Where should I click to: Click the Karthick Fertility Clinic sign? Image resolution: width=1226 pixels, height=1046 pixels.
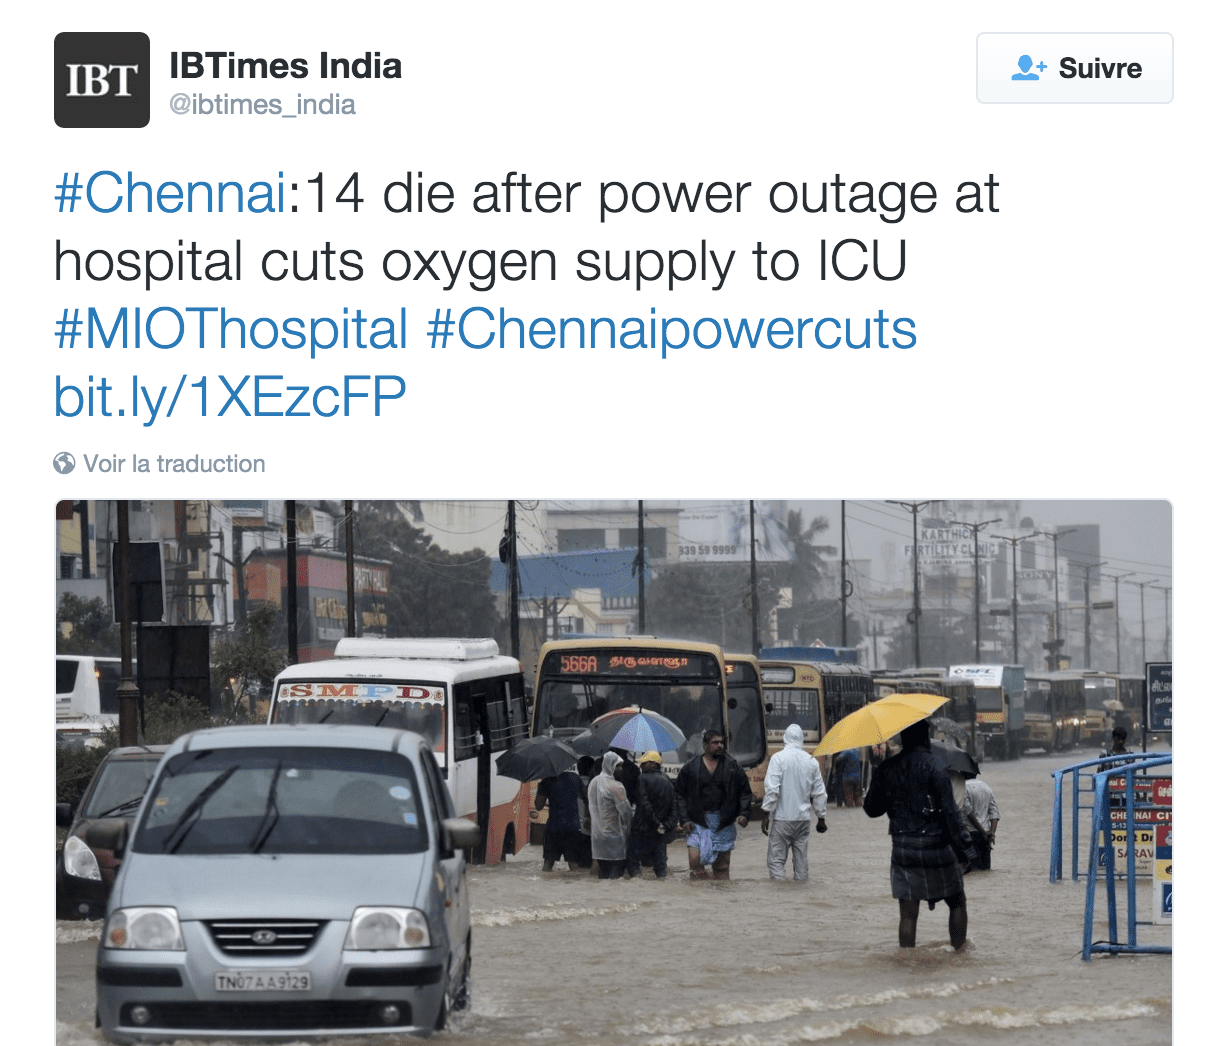click(x=948, y=542)
